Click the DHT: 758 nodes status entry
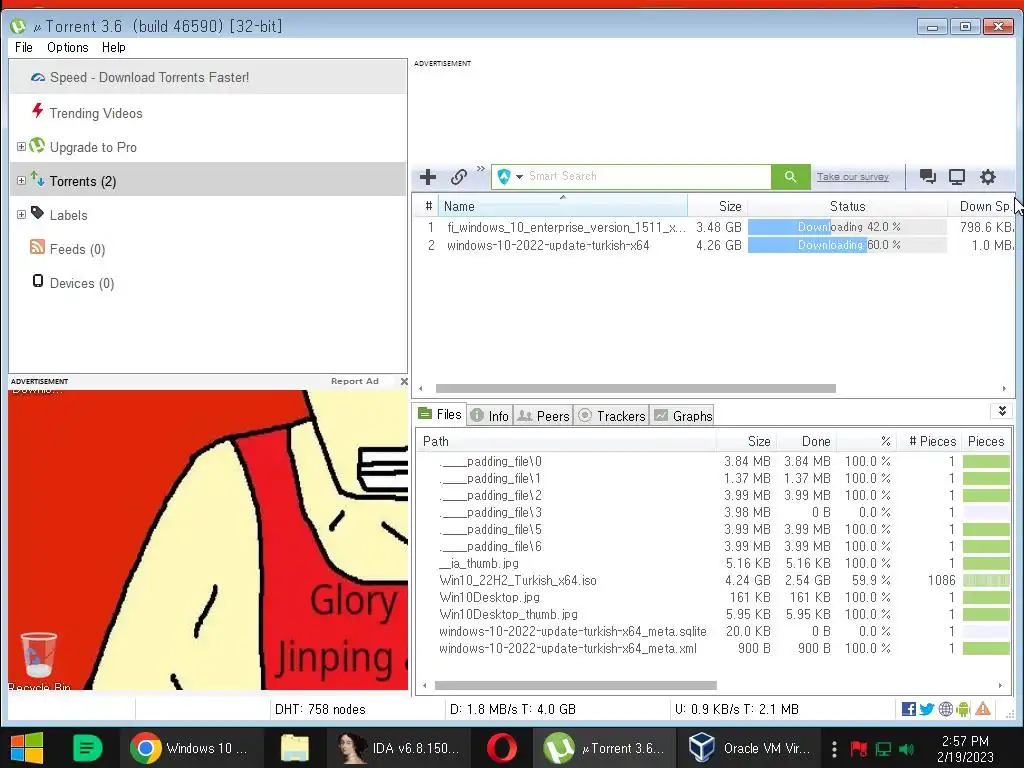The image size is (1024, 768). (x=320, y=709)
